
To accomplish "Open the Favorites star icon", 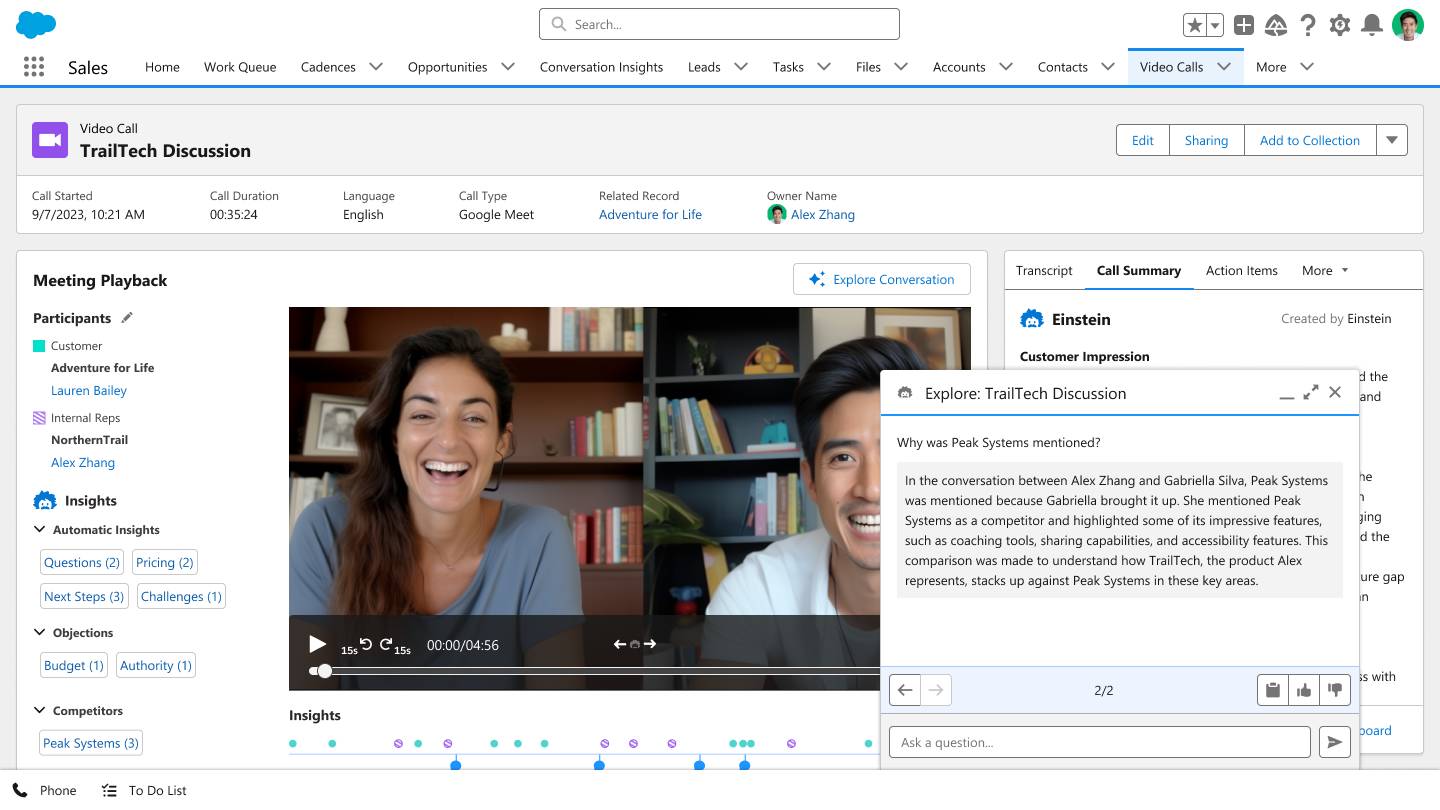I will (1194, 26).
